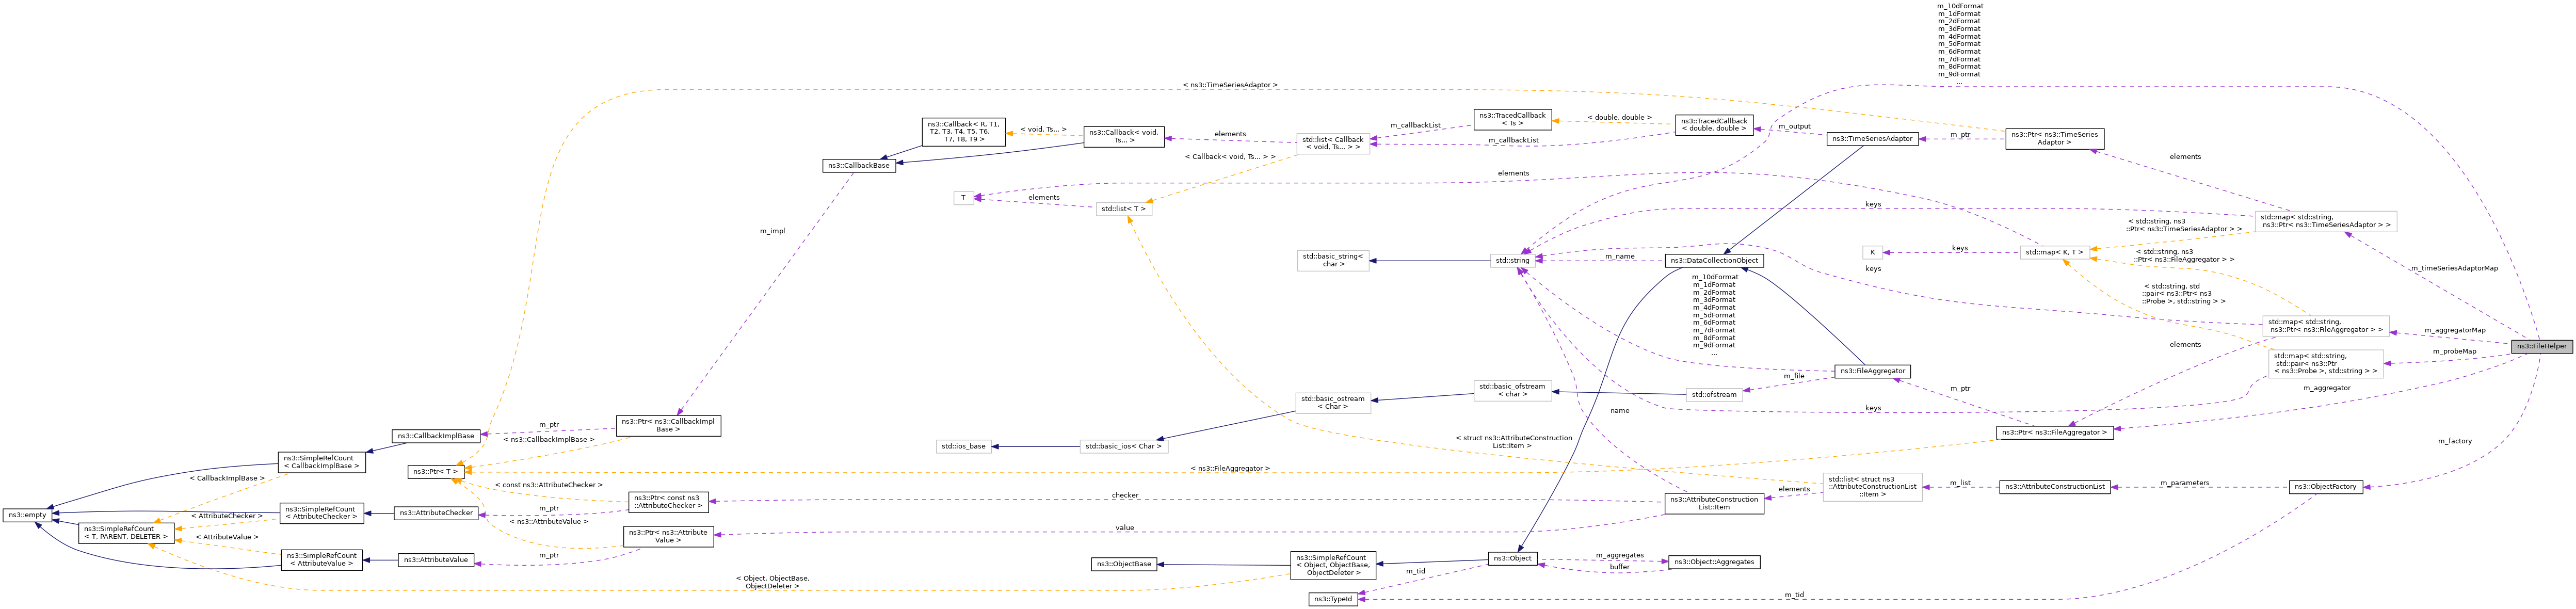Click the m_aggregates edge label

click(x=1619, y=556)
